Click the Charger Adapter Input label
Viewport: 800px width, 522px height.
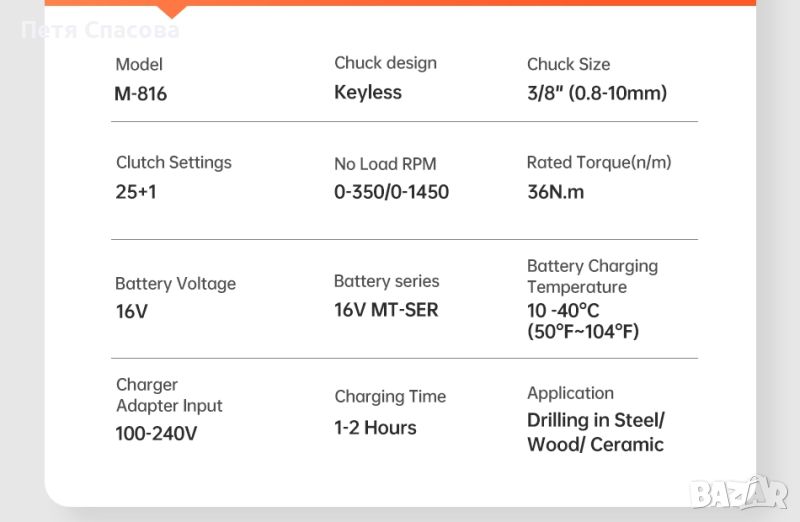coord(168,395)
